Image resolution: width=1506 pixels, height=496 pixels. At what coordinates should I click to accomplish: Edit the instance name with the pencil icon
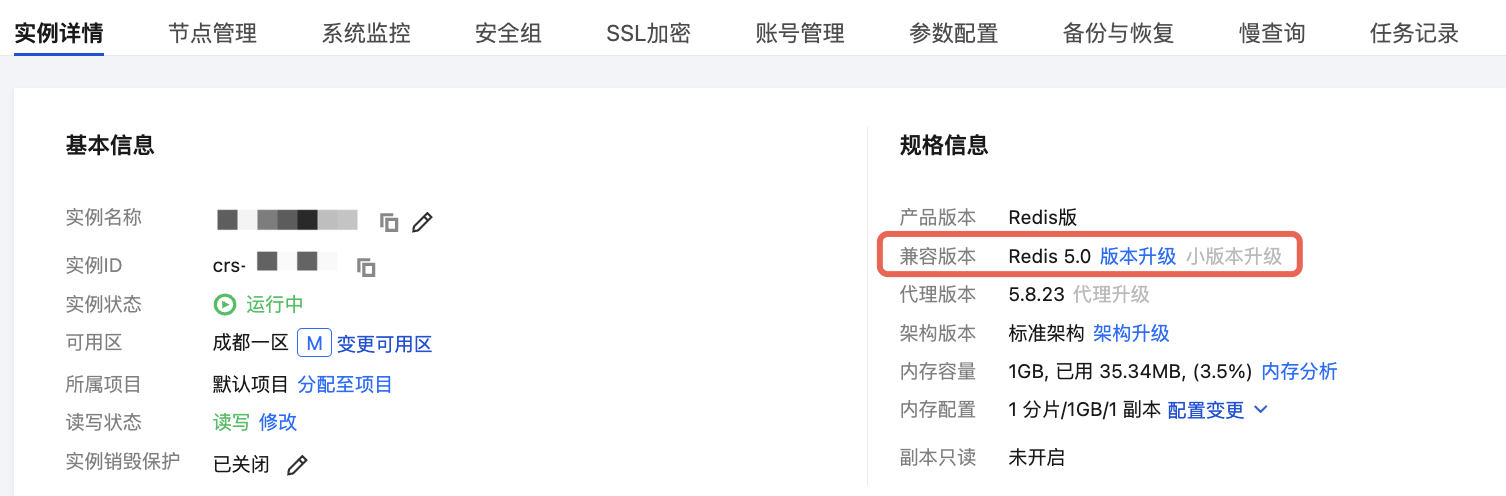[x=423, y=222]
